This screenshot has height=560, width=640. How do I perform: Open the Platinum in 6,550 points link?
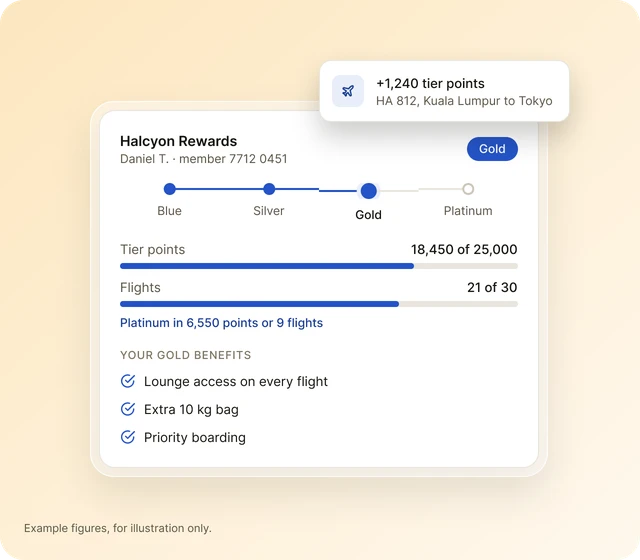(x=221, y=323)
